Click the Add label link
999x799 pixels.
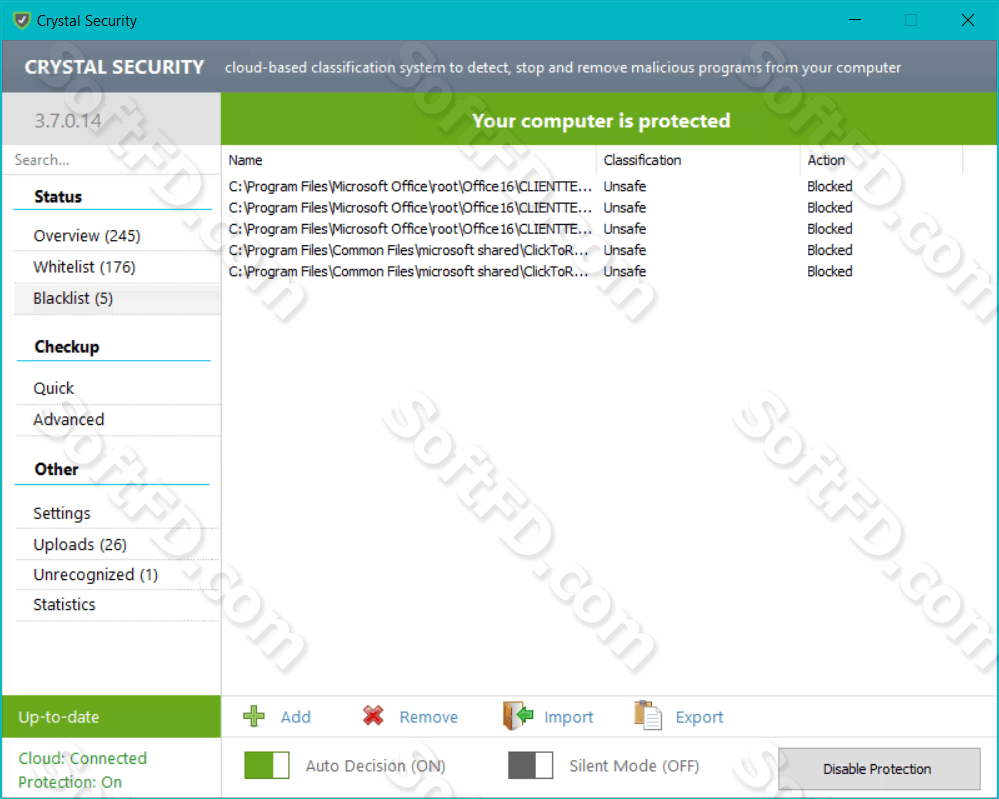296,717
